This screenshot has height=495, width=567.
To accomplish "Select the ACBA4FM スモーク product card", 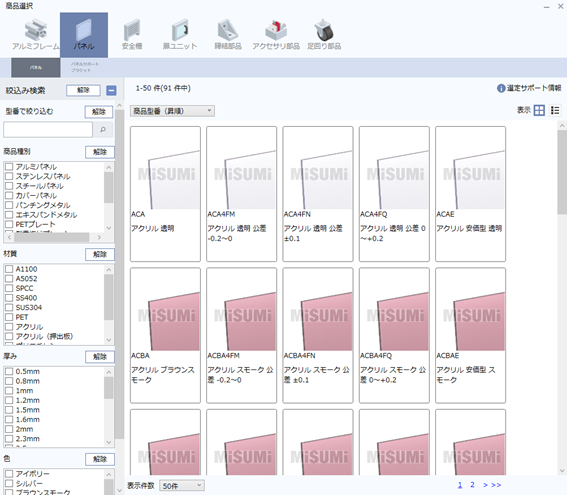I will [x=242, y=335].
